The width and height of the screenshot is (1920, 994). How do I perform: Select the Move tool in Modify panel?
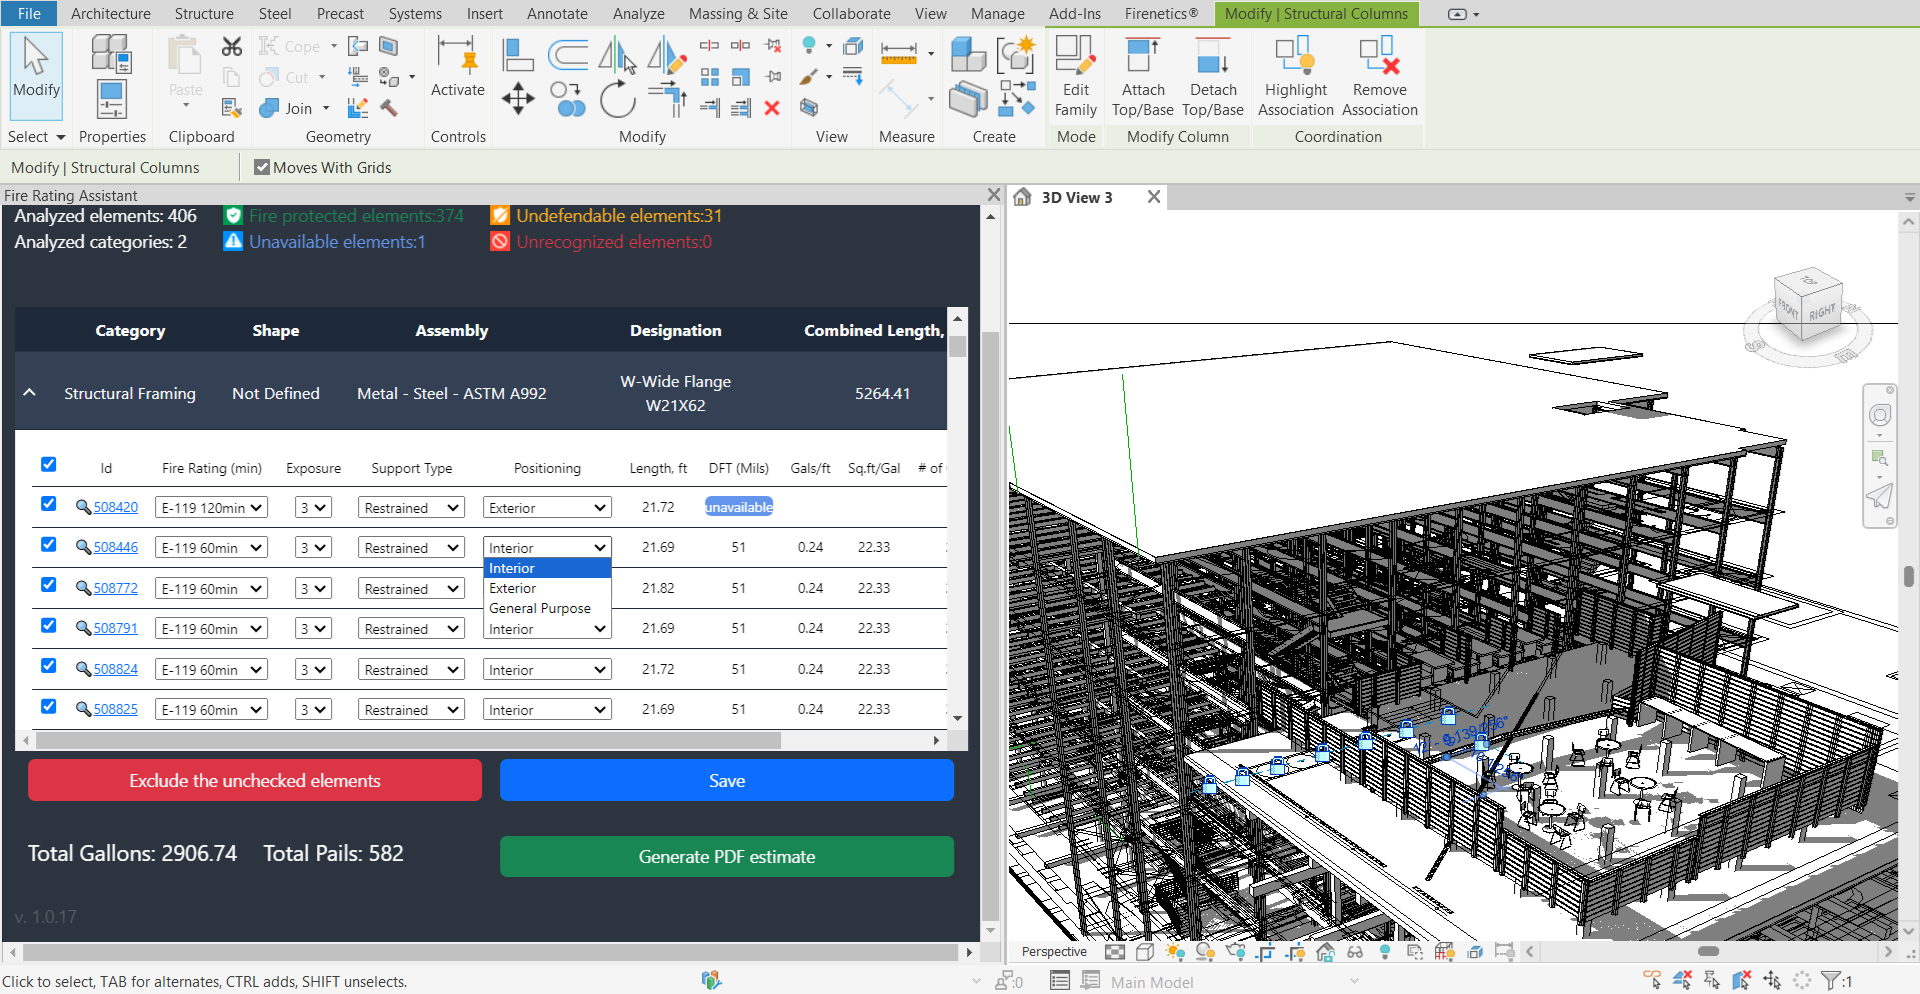click(518, 99)
